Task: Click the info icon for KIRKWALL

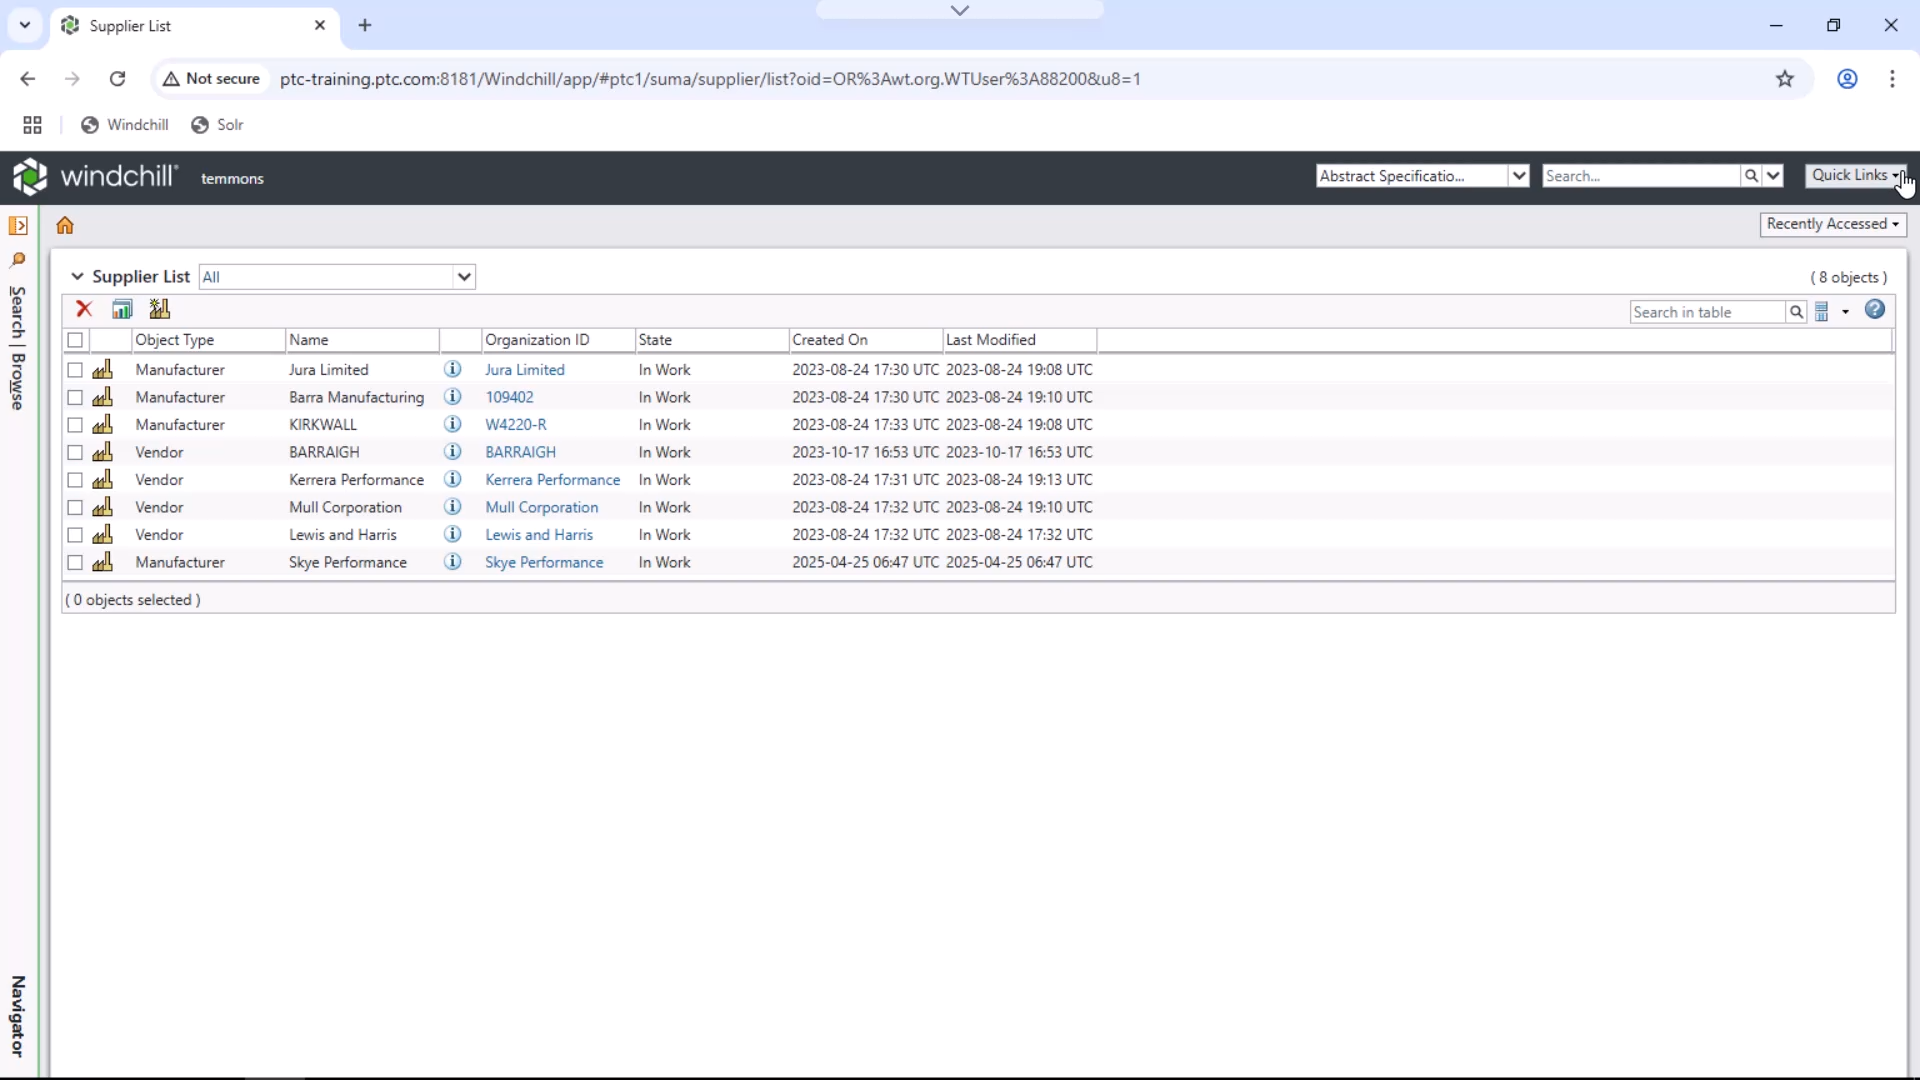Action: coord(453,424)
